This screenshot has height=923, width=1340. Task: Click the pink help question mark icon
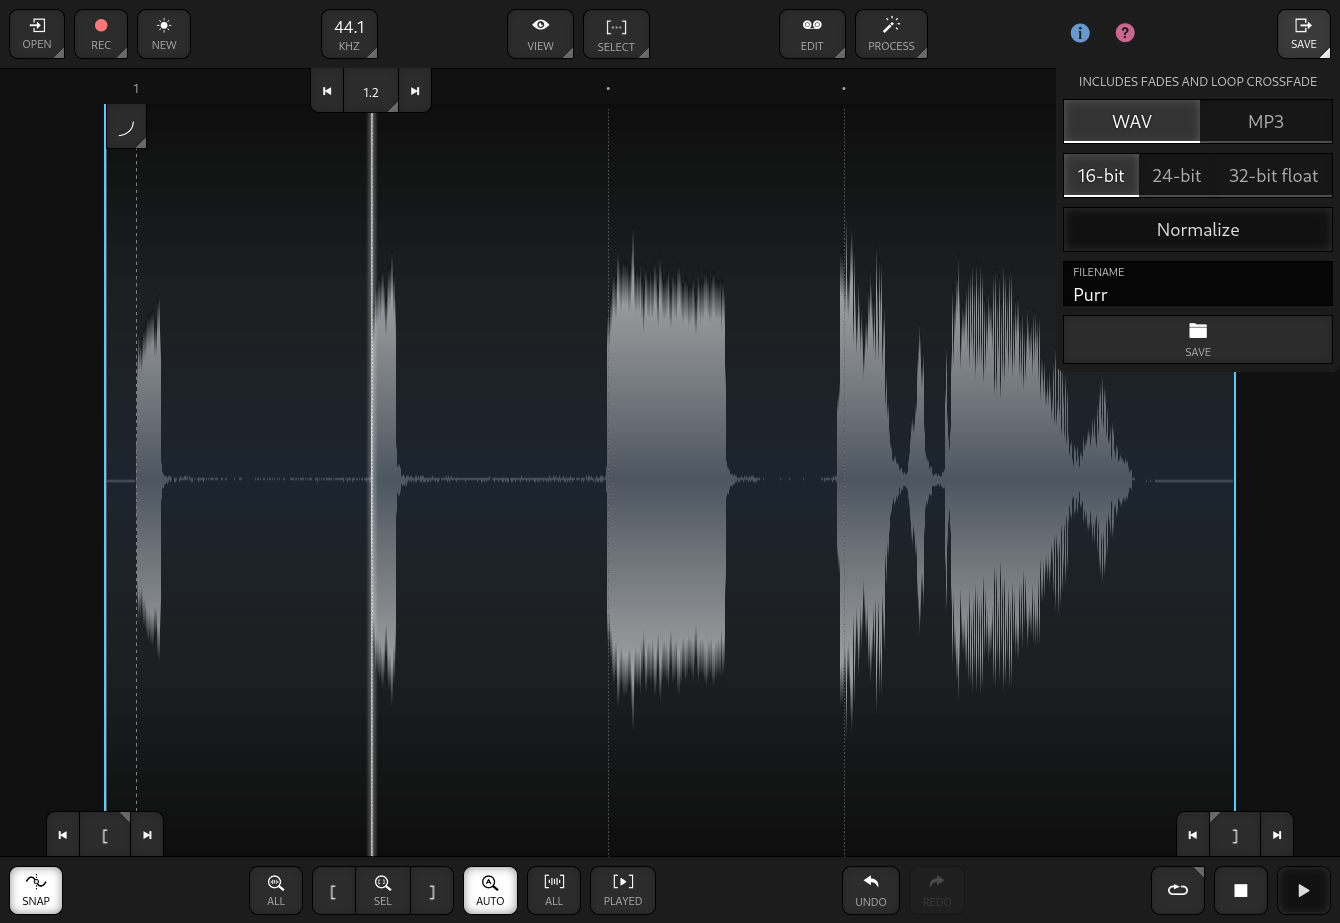[x=1125, y=33]
